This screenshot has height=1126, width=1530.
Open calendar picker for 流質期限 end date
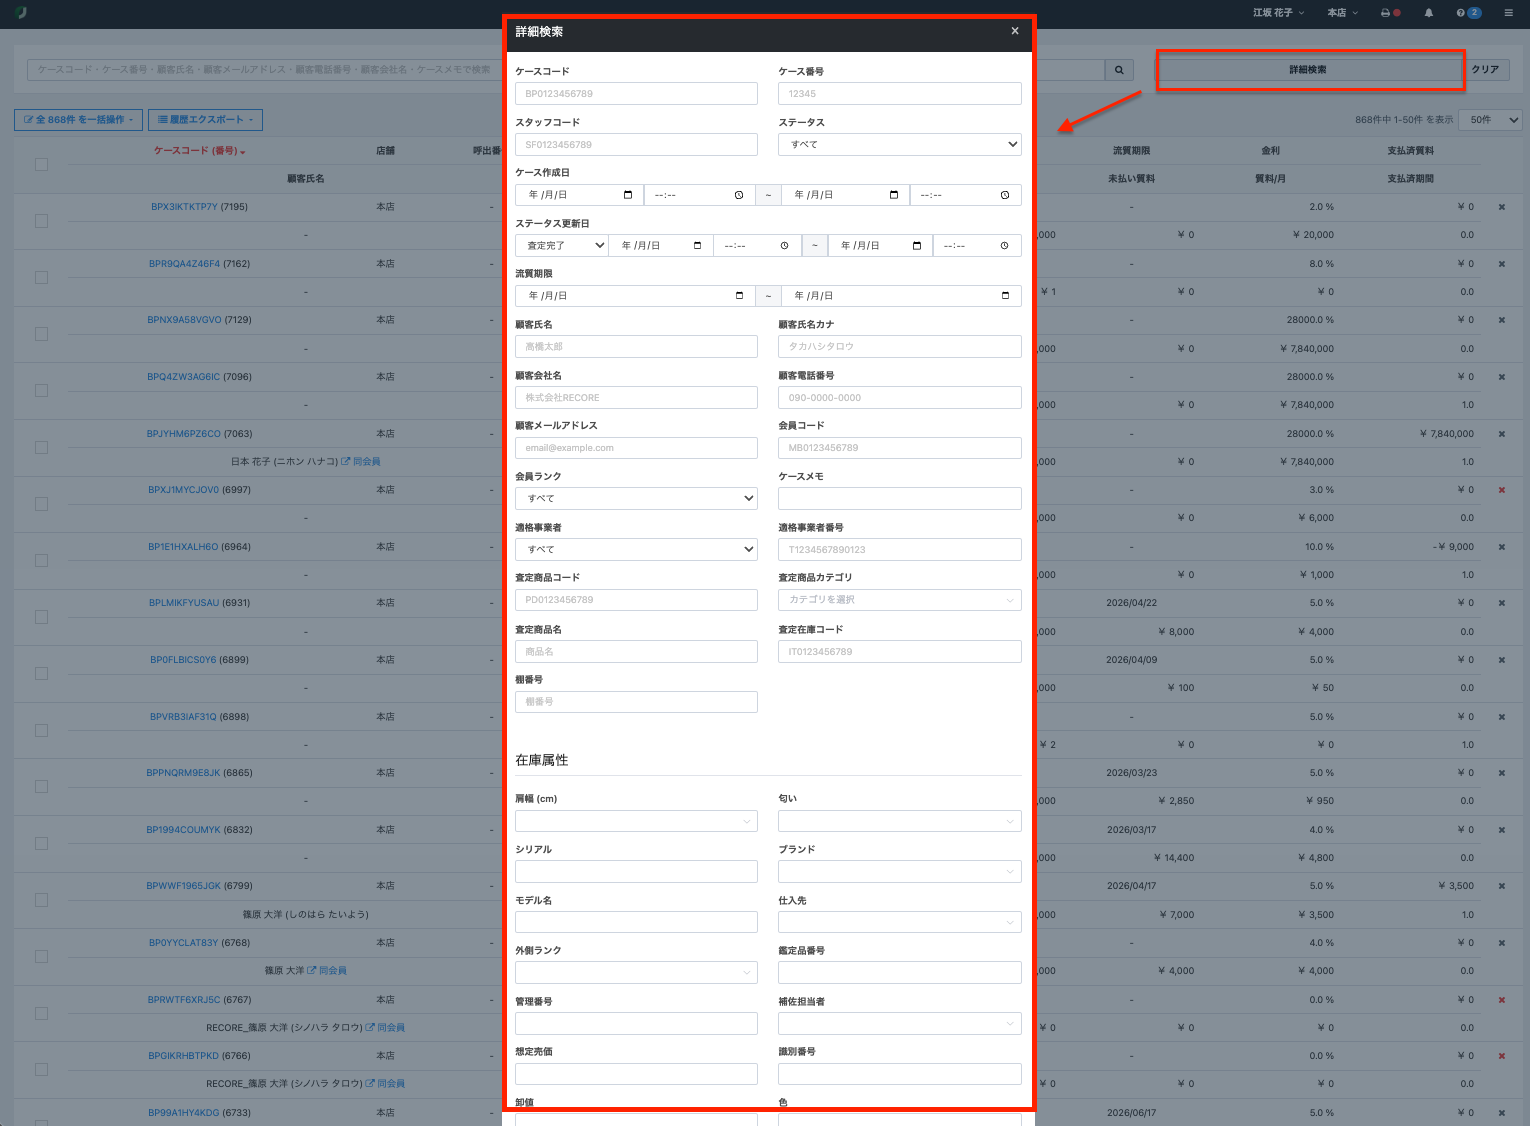1005,296
